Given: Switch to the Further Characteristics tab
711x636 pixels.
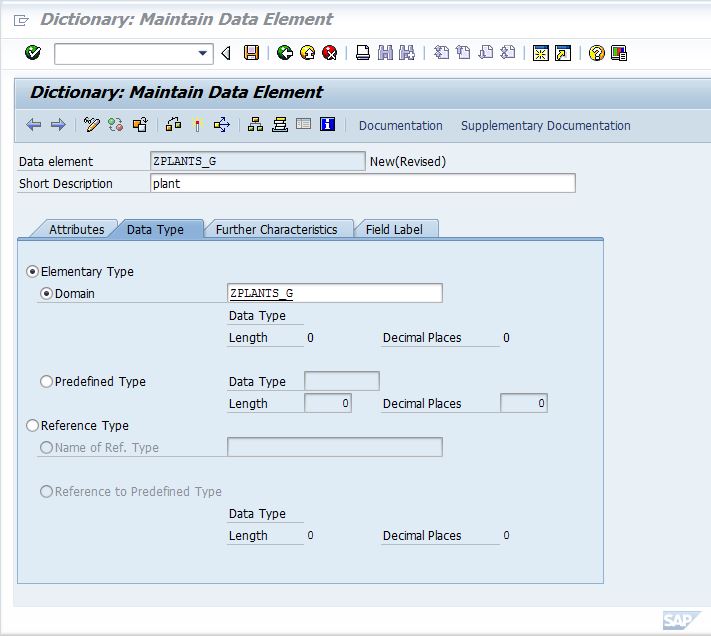Looking at the screenshot, I should pyautogui.click(x=276, y=229).
